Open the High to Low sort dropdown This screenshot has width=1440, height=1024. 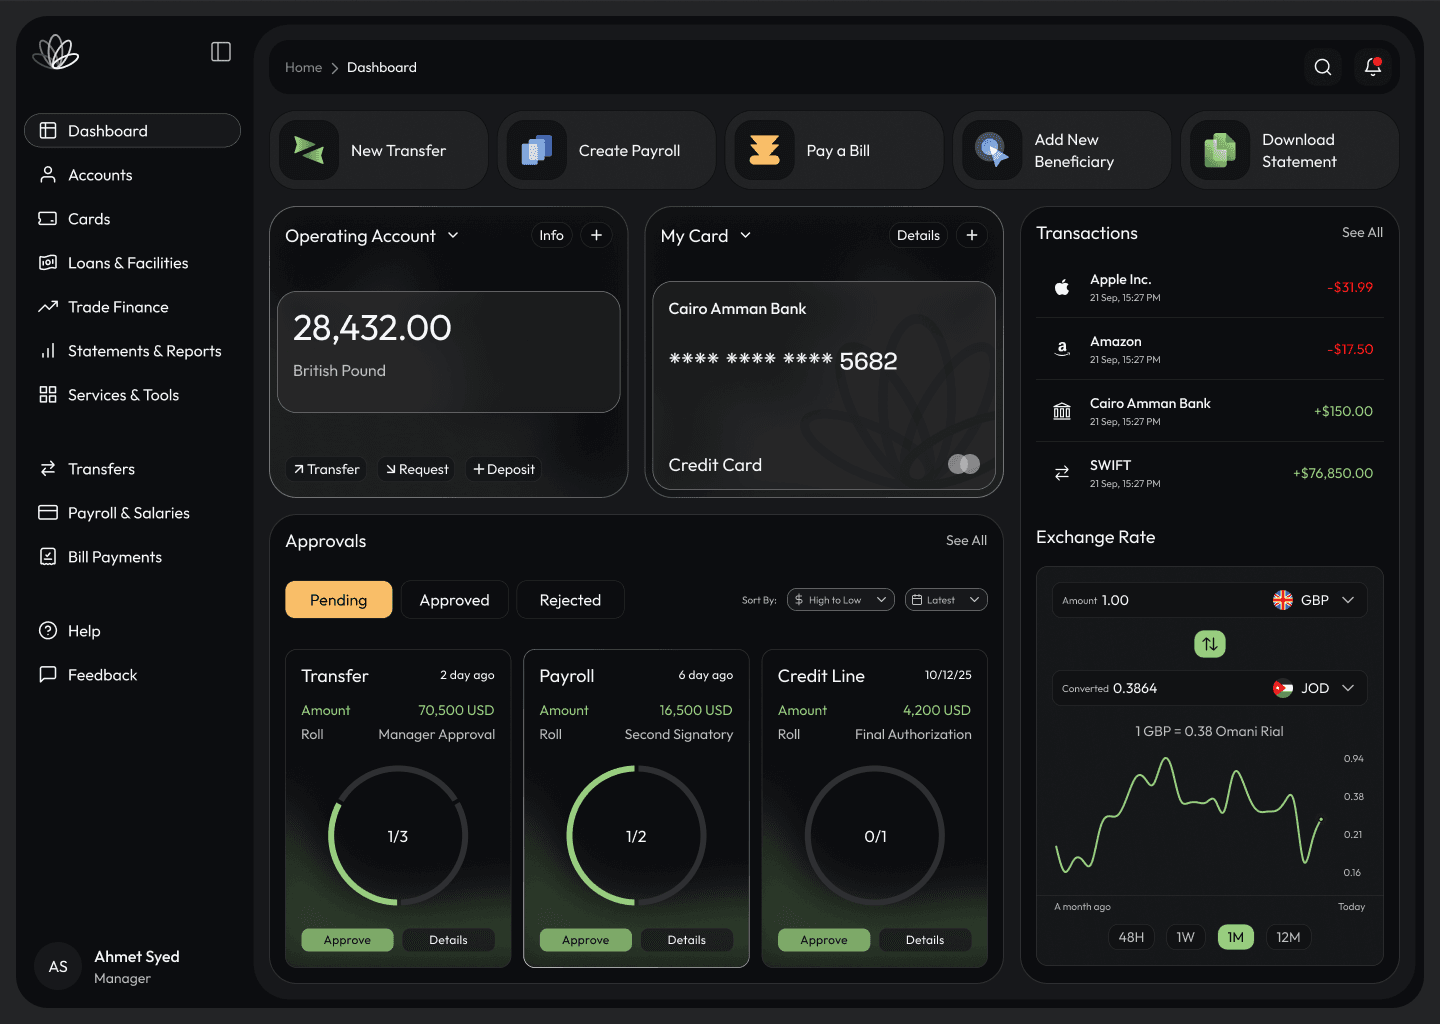pos(840,599)
